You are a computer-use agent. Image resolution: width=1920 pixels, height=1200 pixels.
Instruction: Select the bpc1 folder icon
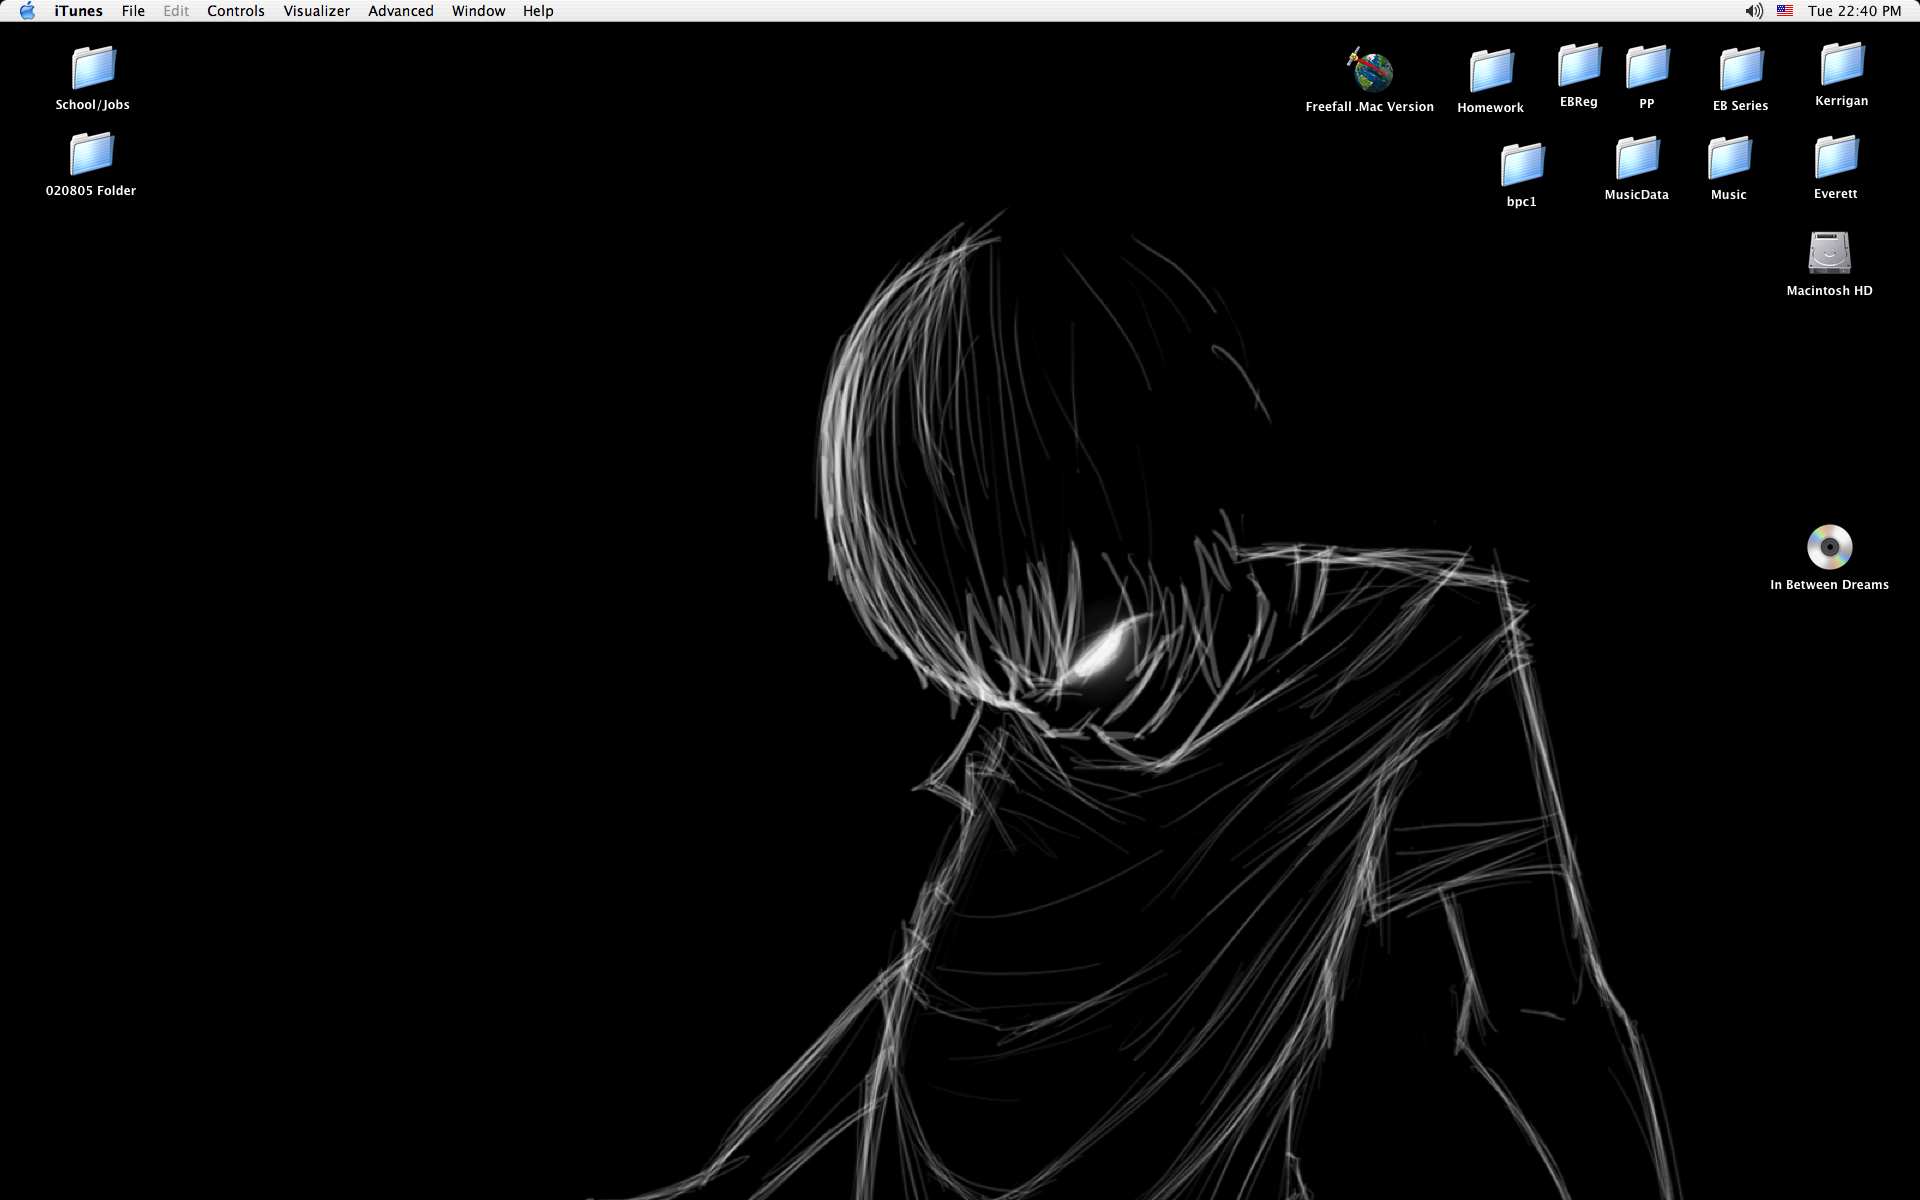pos(1522,165)
